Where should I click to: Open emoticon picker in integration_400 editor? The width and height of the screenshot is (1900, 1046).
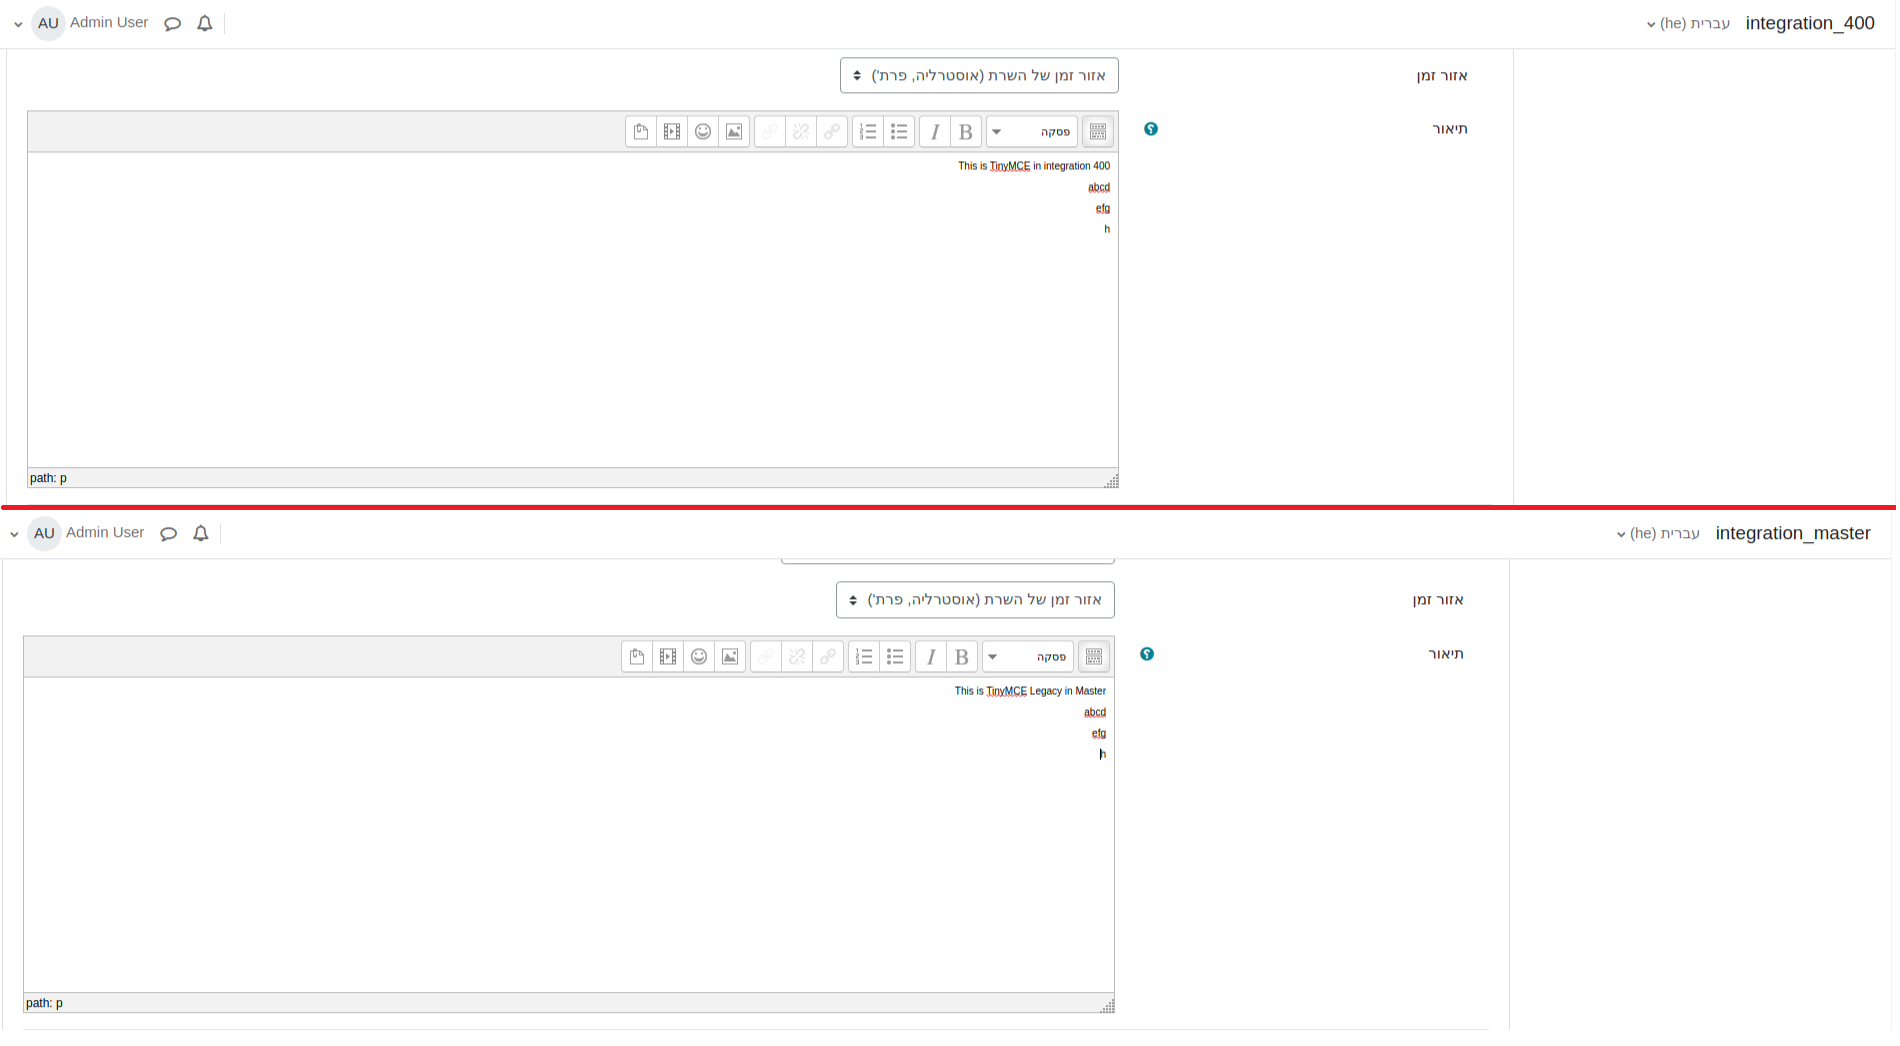click(x=703, y=132)
